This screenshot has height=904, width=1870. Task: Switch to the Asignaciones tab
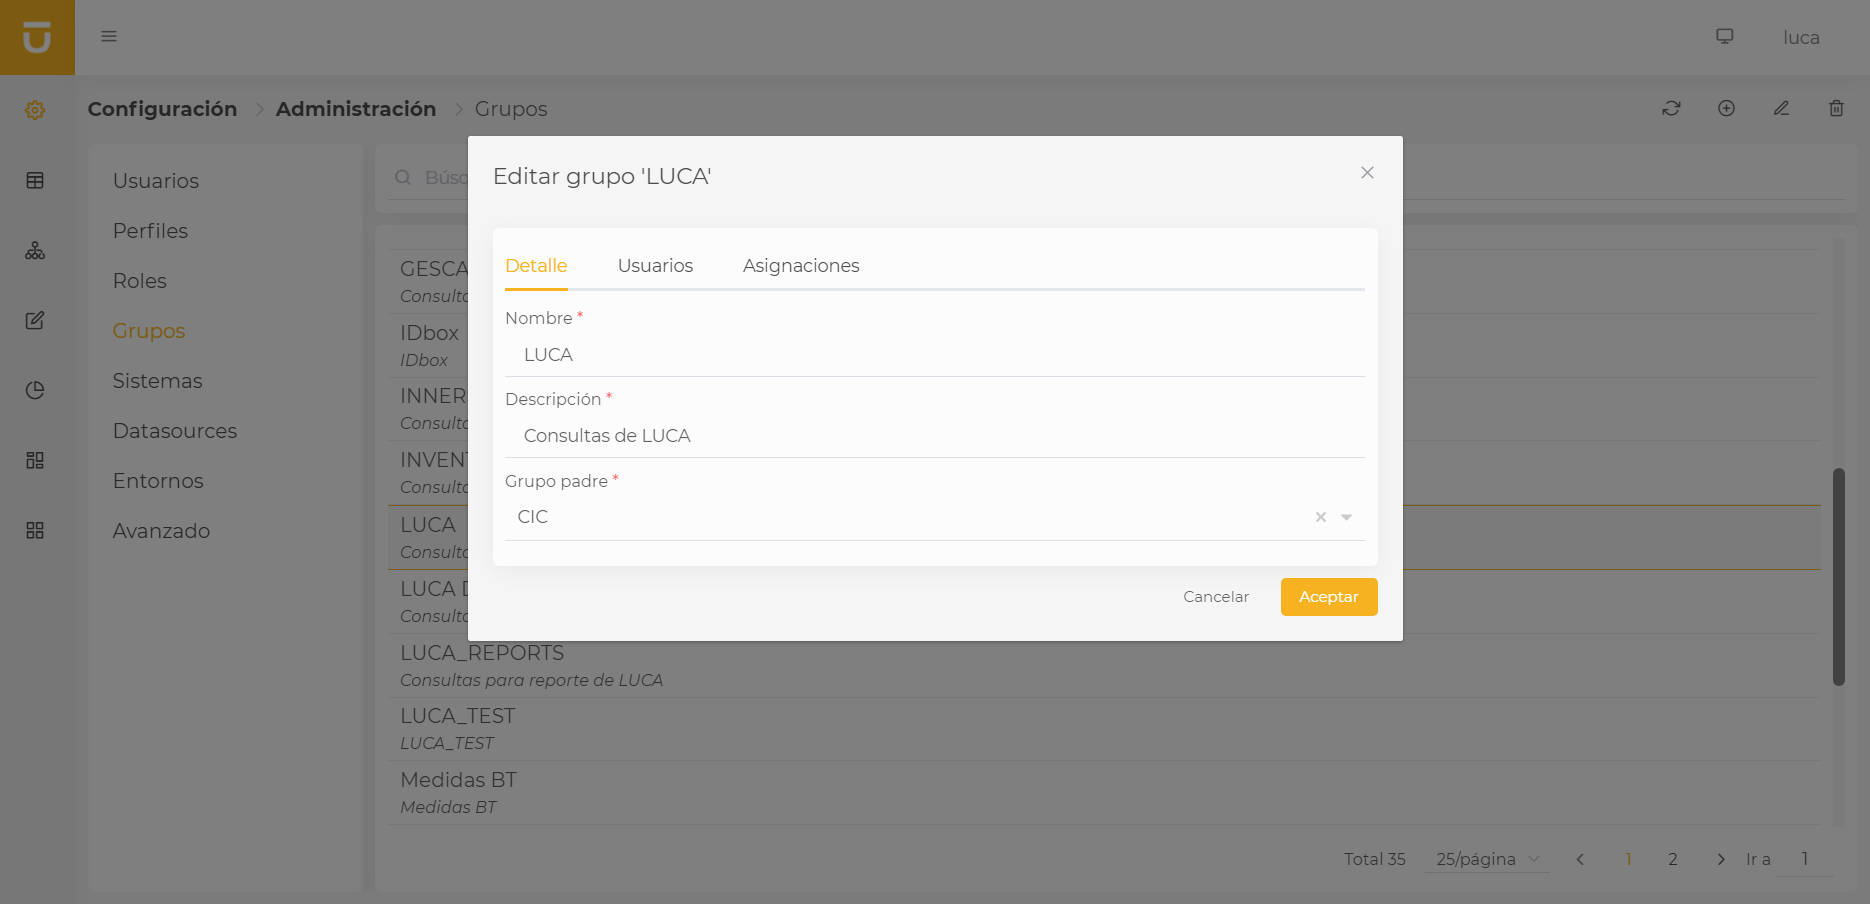(801, 266)
